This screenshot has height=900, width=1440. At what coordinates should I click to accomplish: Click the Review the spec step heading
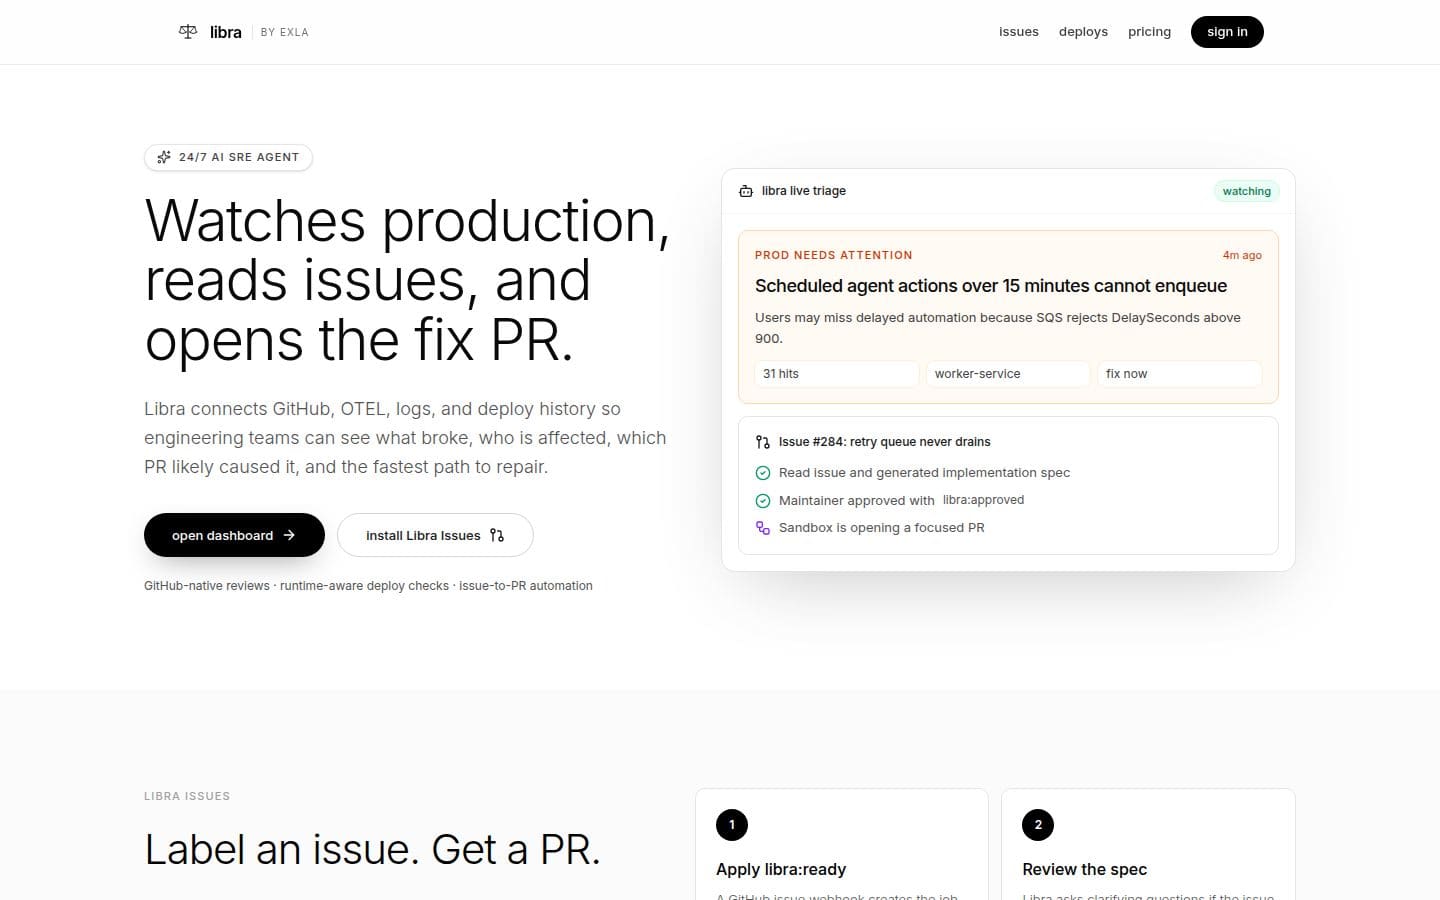tap(1085, 870)
